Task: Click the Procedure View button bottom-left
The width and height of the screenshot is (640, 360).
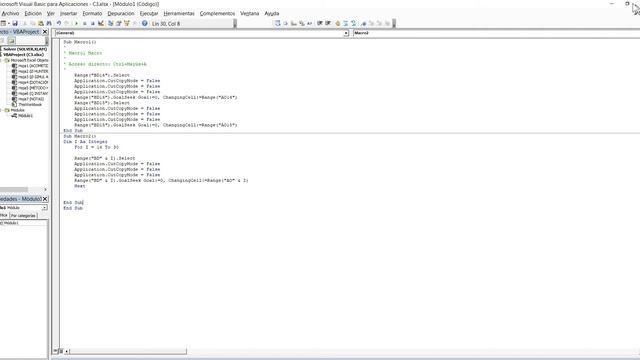Action: point(55,351)
